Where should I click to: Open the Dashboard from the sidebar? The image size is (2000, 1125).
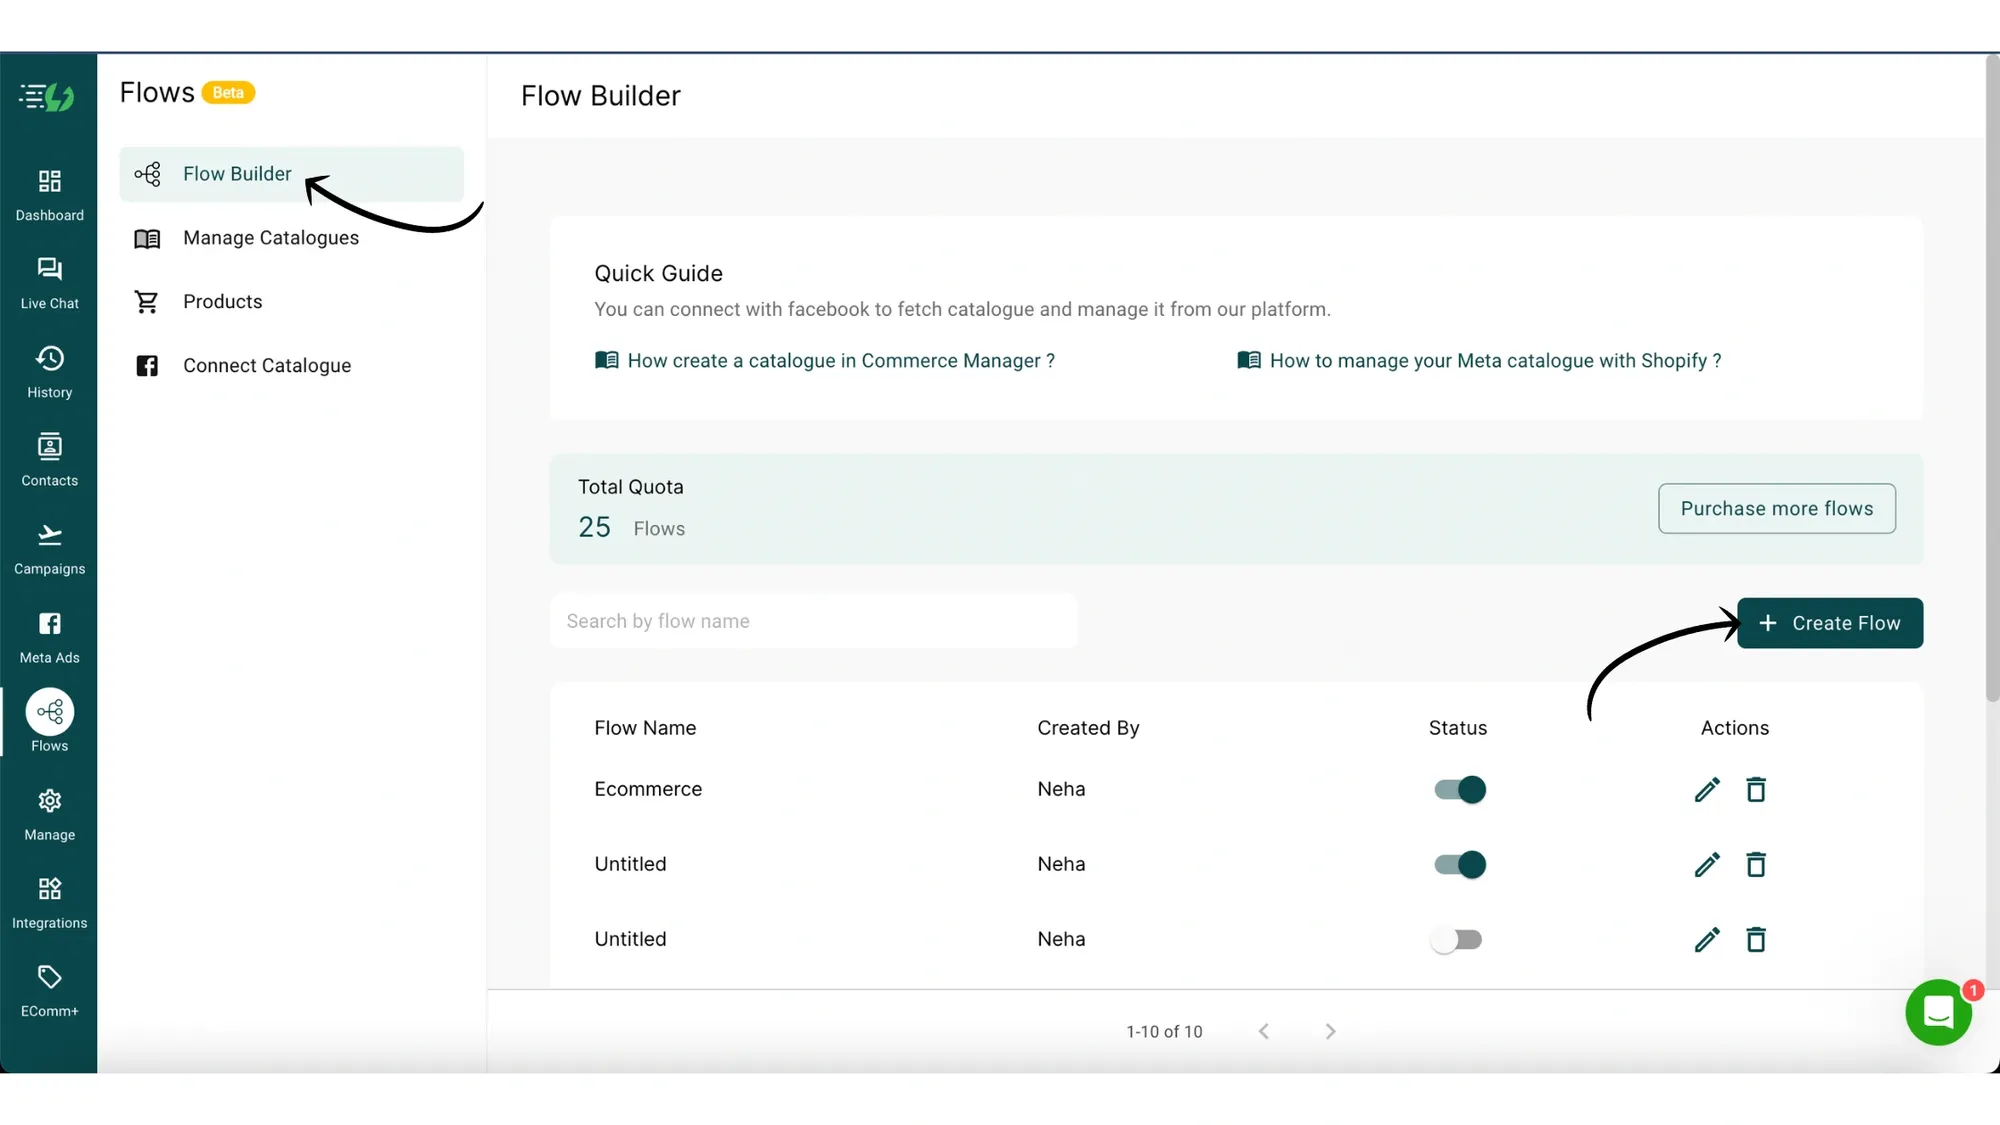pyautogui.click(x=49, y=193)
